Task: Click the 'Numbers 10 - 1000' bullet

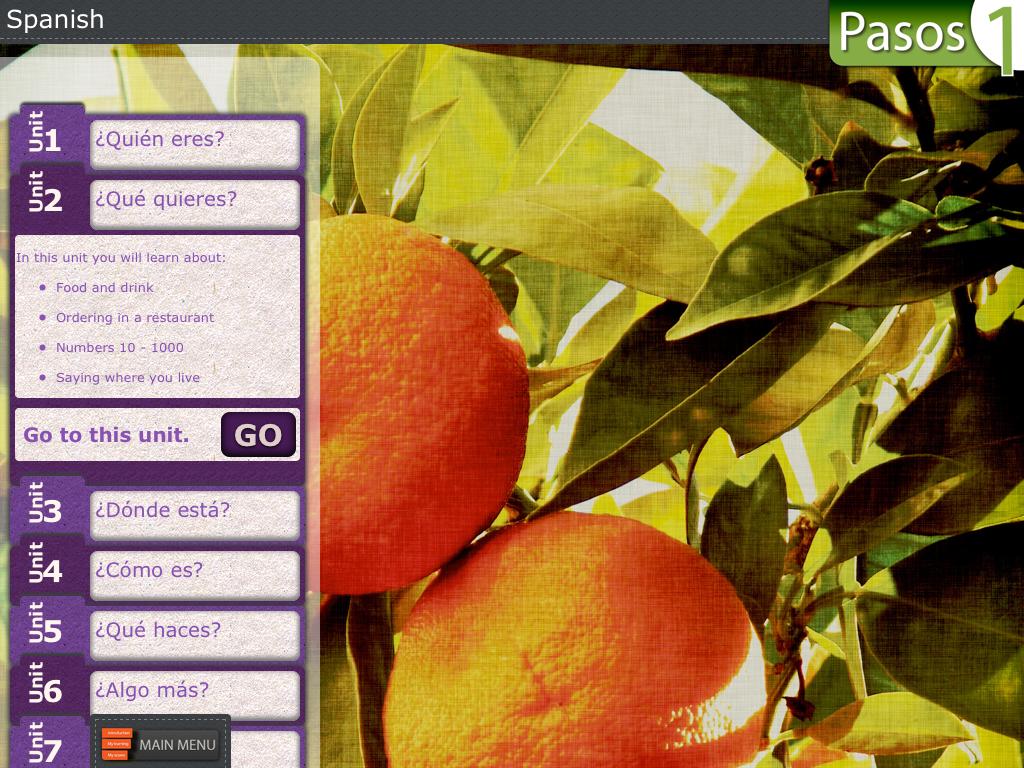Action: [120, 347]
